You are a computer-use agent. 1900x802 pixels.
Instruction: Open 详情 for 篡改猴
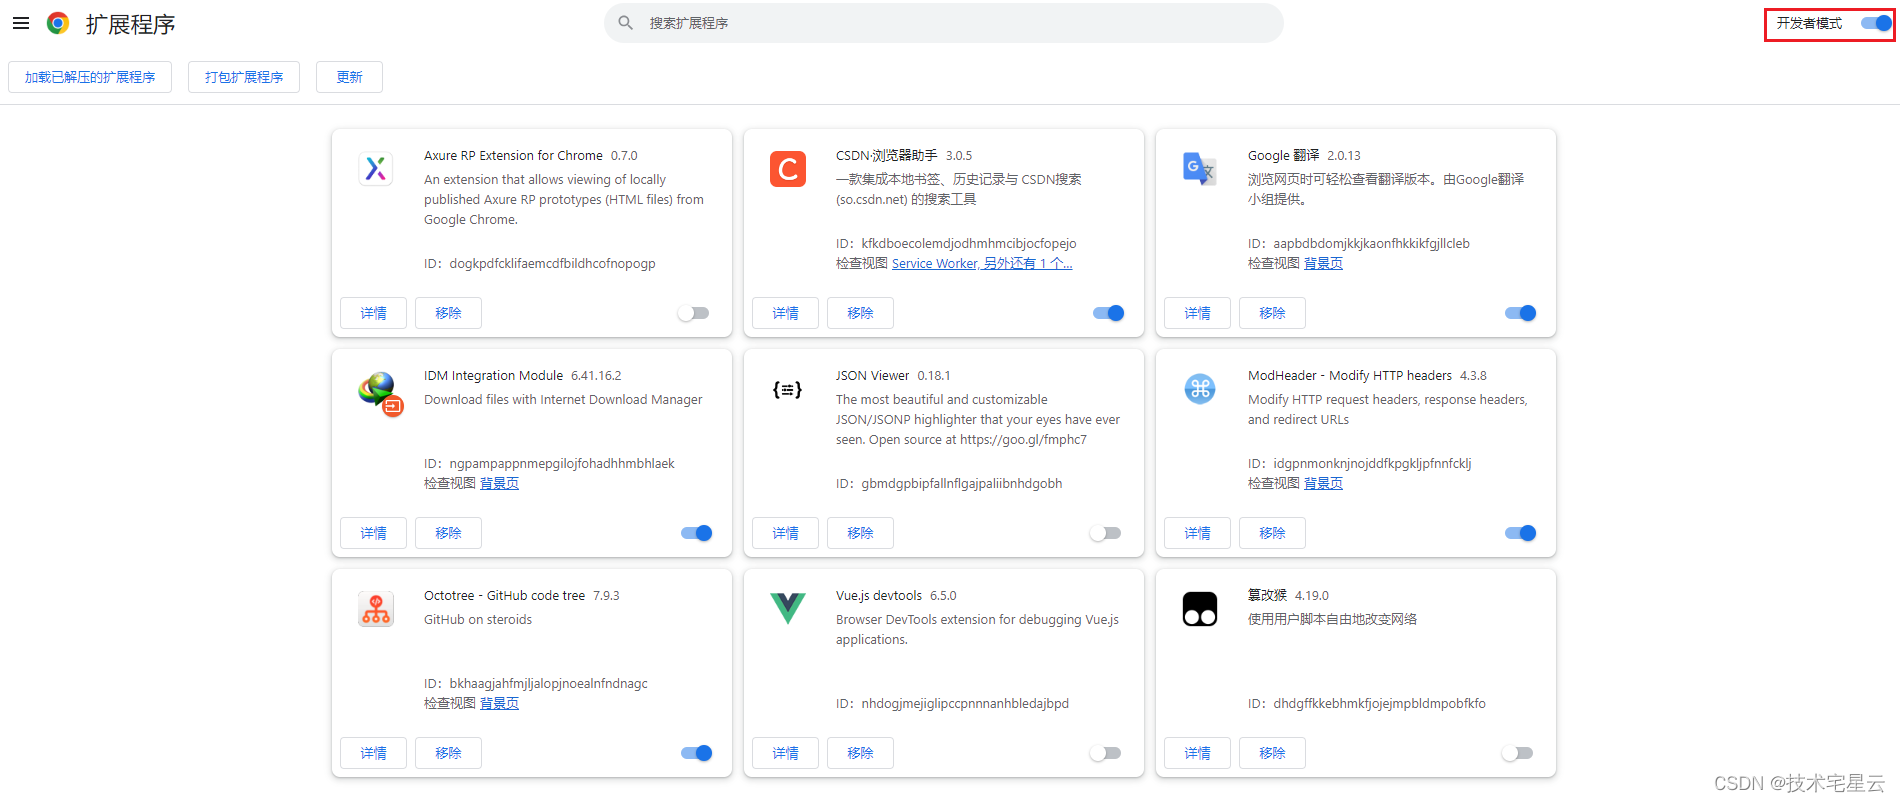1197,753
